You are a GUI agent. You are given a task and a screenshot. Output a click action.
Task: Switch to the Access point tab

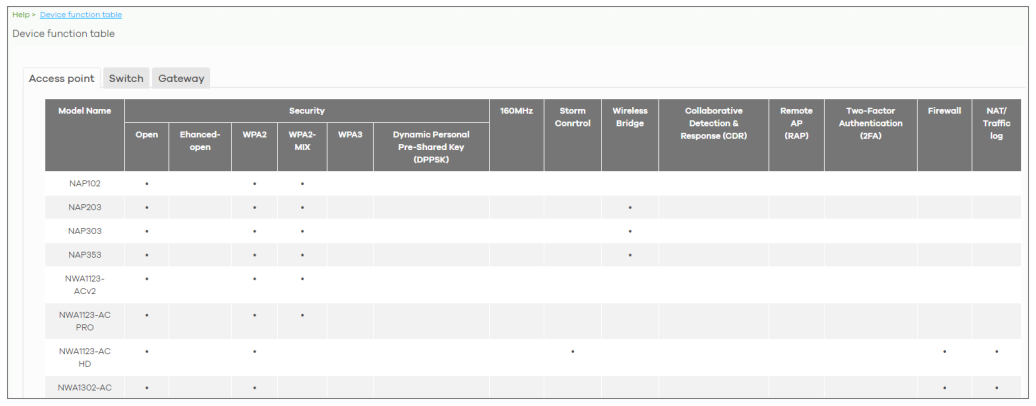(x=62, y=78)
